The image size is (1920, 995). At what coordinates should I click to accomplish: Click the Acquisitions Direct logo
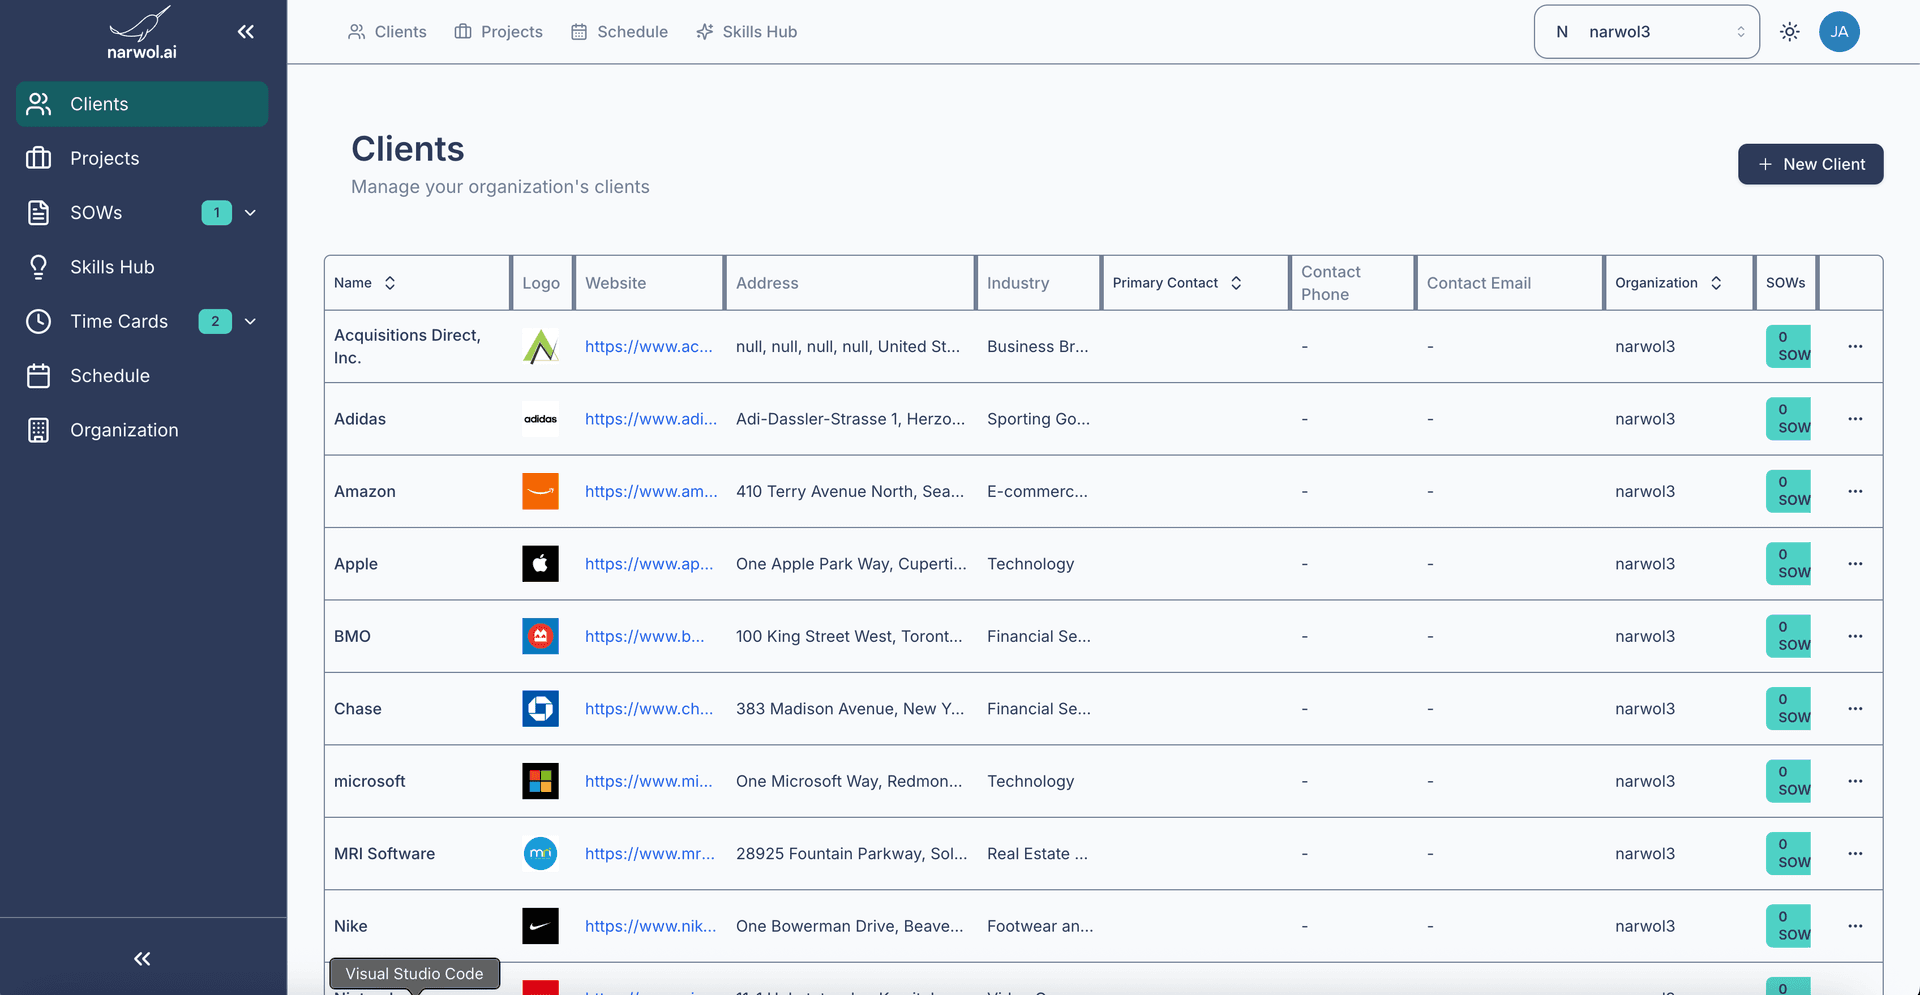(540, 346)
